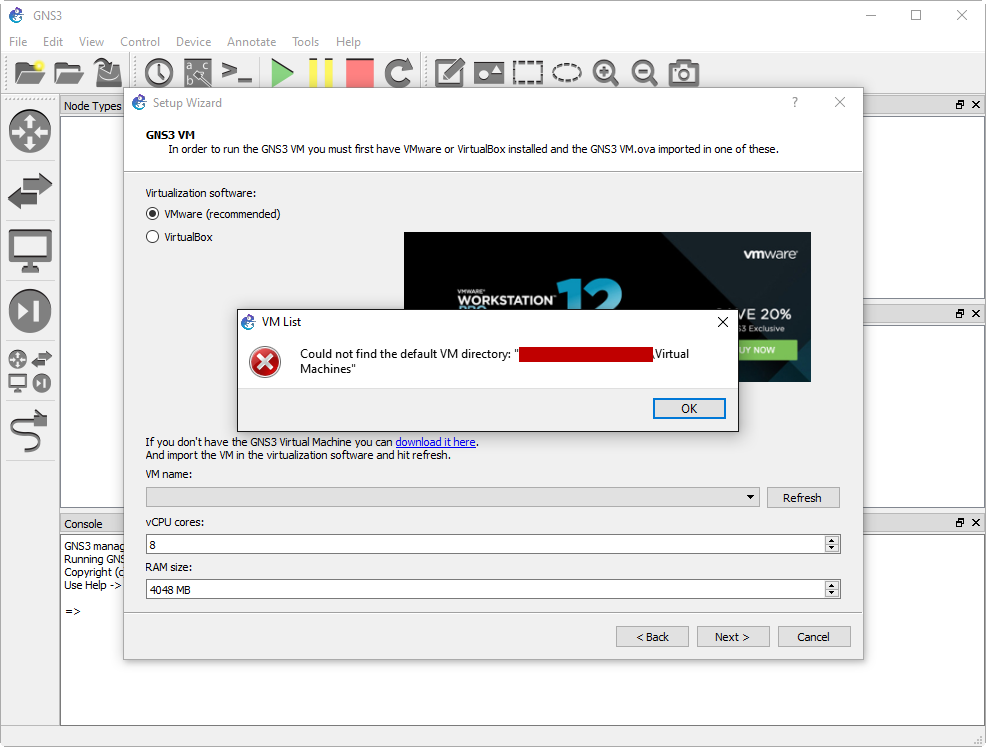Open the File menu
Image resolution: width=986 pixels, height=747 pixels.
[x=18, y=42]
